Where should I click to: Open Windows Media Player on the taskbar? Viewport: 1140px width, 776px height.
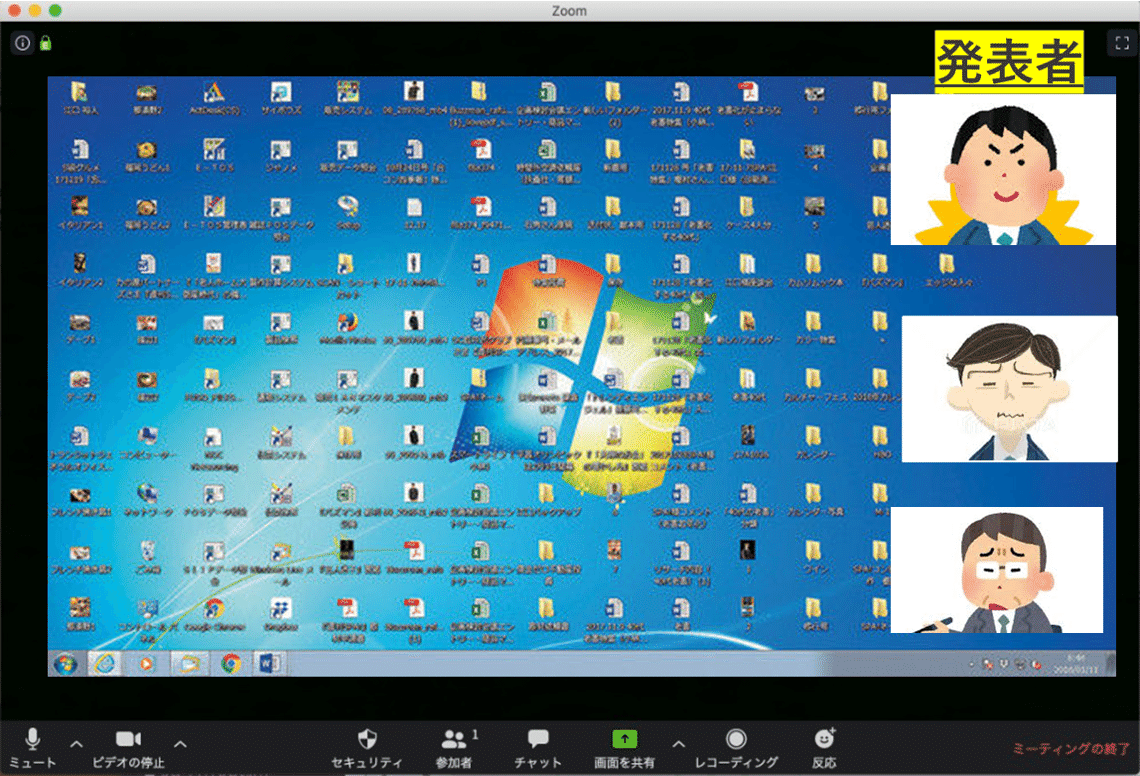[147, 663]
